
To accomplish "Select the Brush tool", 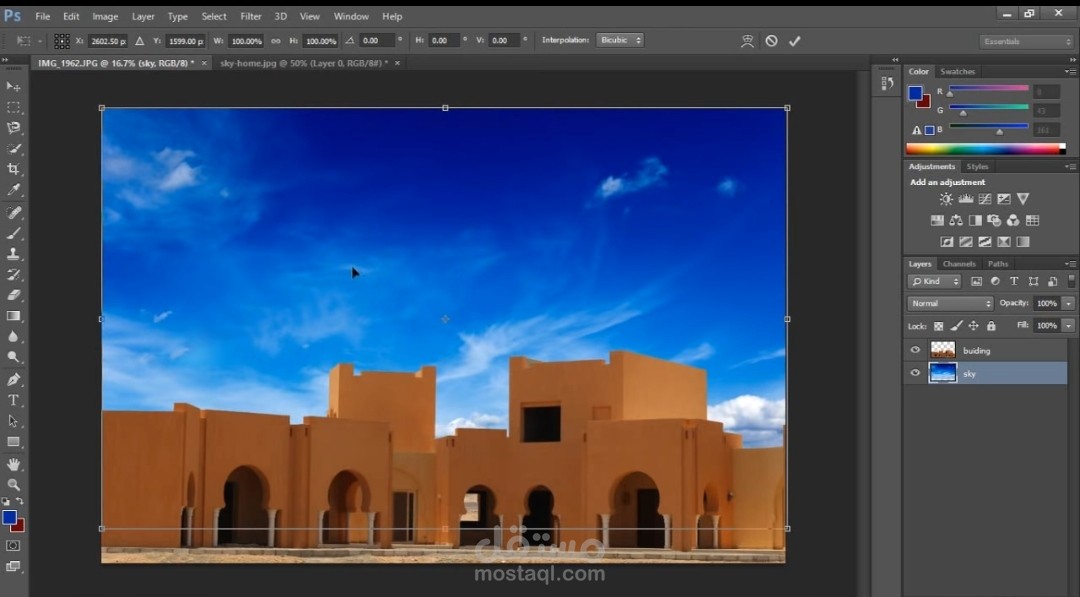I will click(x=13, y=233).
